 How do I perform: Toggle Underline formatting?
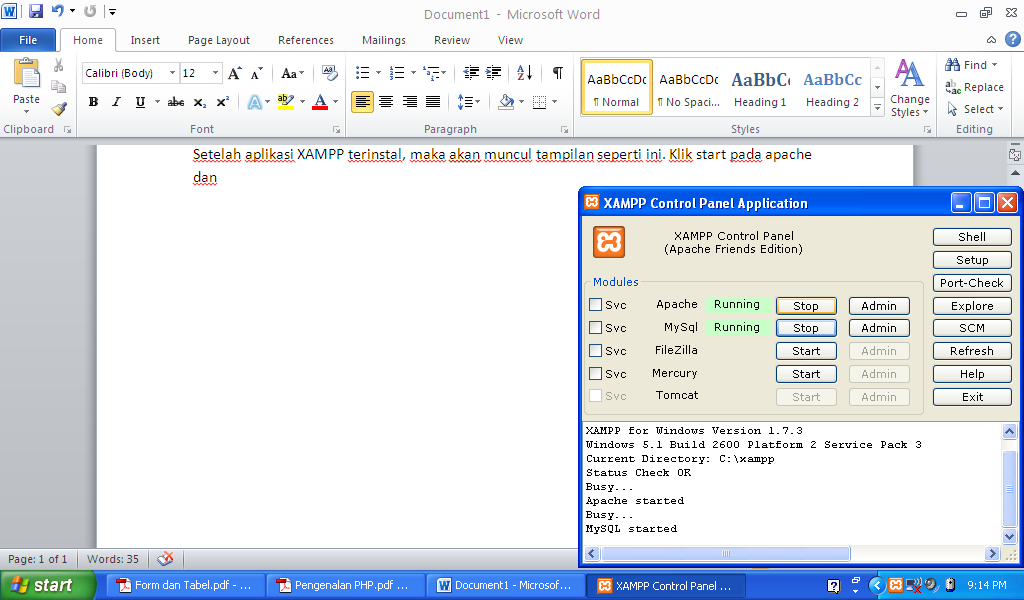140,102
